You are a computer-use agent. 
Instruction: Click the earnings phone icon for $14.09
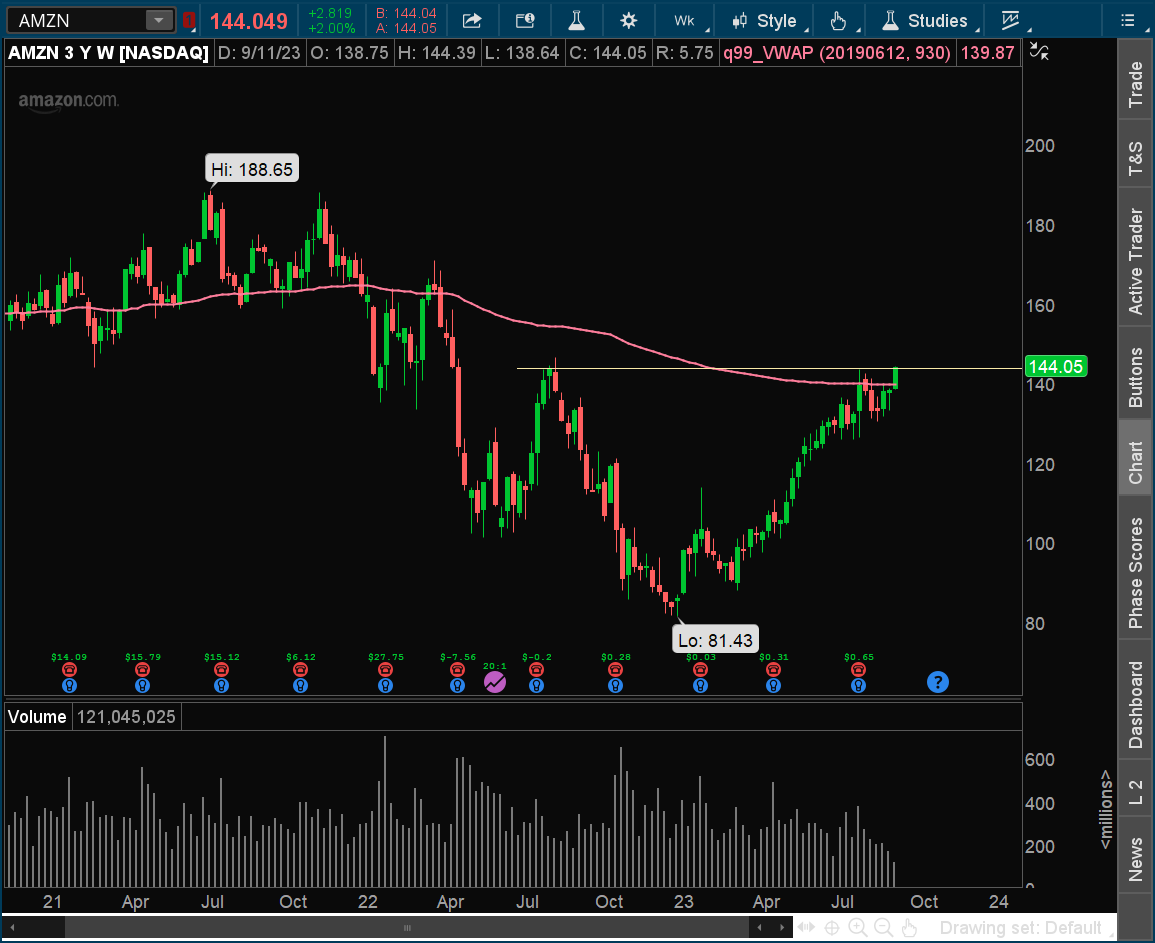click(x=69, y=670)
